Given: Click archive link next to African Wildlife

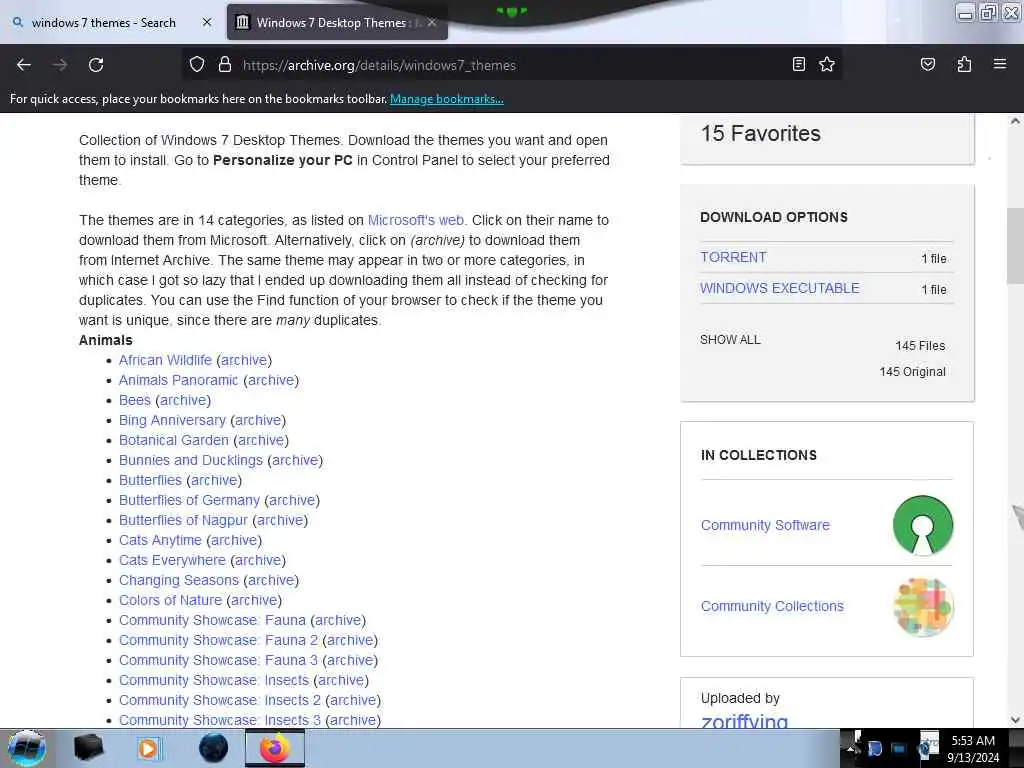Looking at the screenshot, I should [244, 360].
